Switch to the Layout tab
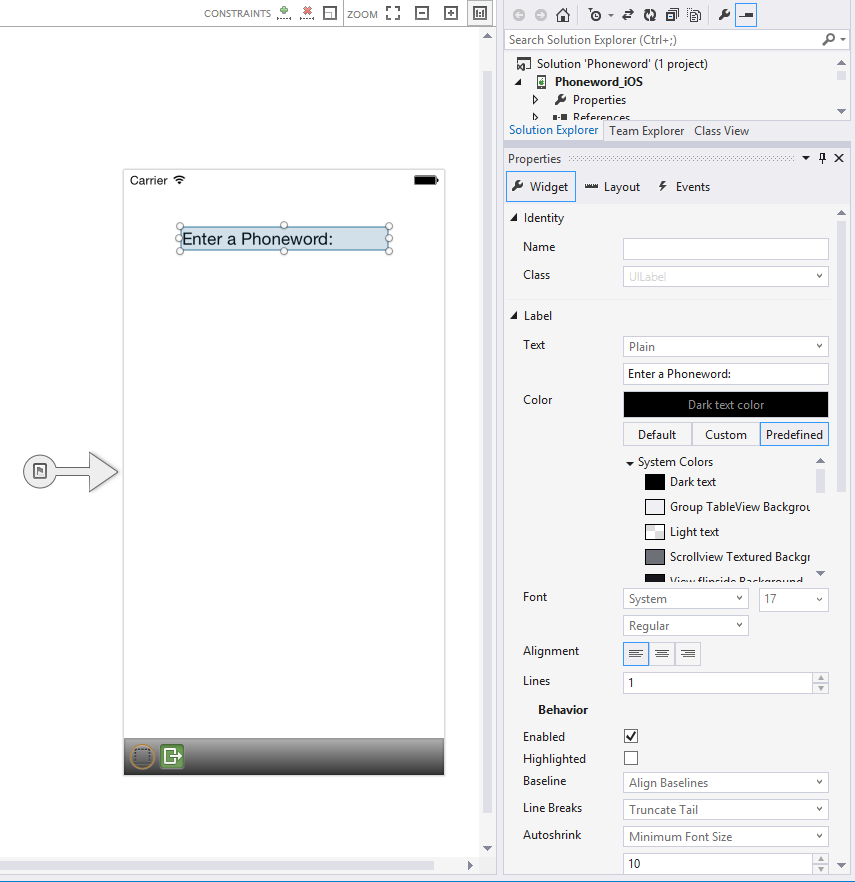 point(612,187)
